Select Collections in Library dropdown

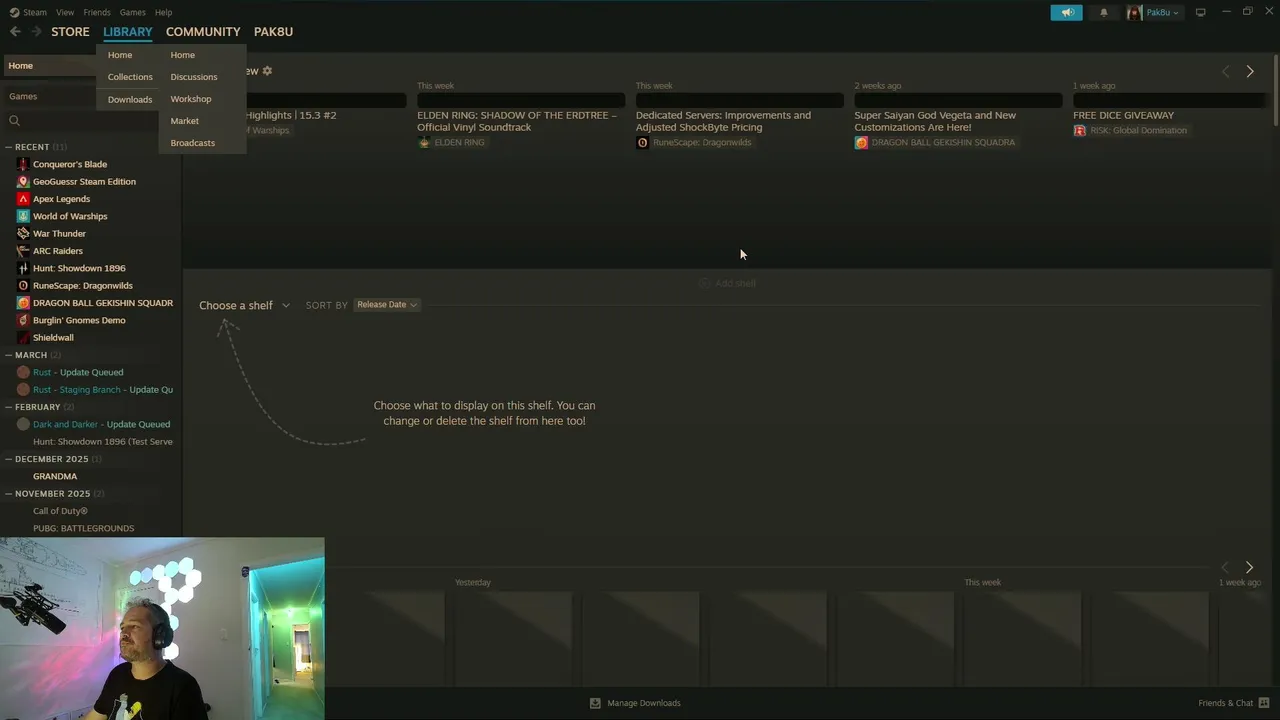click(130, 77)
